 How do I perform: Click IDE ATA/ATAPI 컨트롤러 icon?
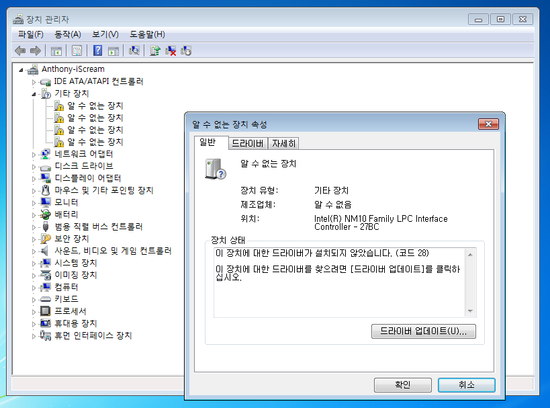(x=45, y=82)
